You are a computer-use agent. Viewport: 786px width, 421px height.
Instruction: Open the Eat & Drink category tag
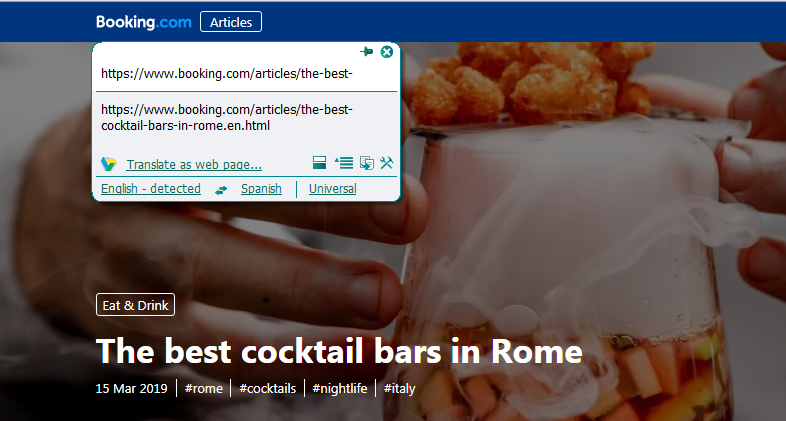click(x=135, y=305)
